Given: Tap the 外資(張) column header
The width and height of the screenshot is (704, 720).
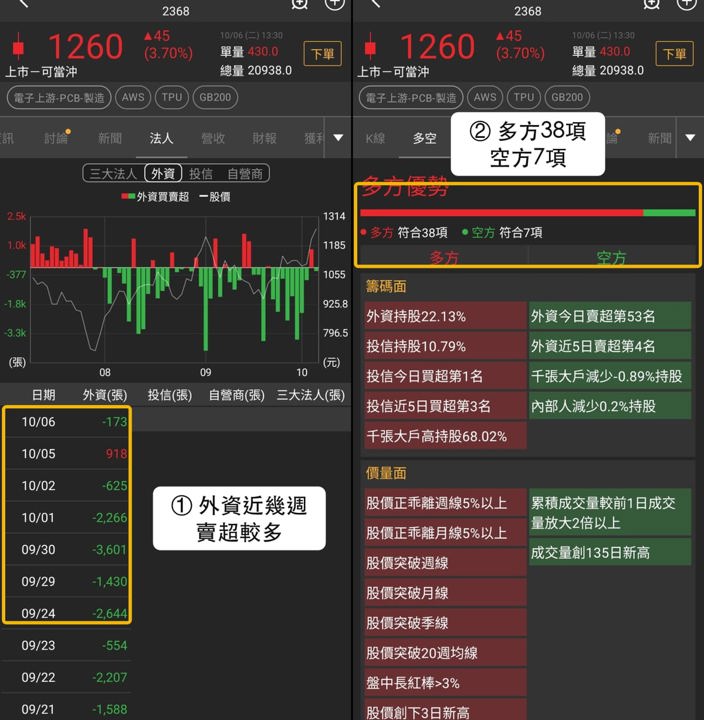Looking at the screenshot, I should coord(105,395).
